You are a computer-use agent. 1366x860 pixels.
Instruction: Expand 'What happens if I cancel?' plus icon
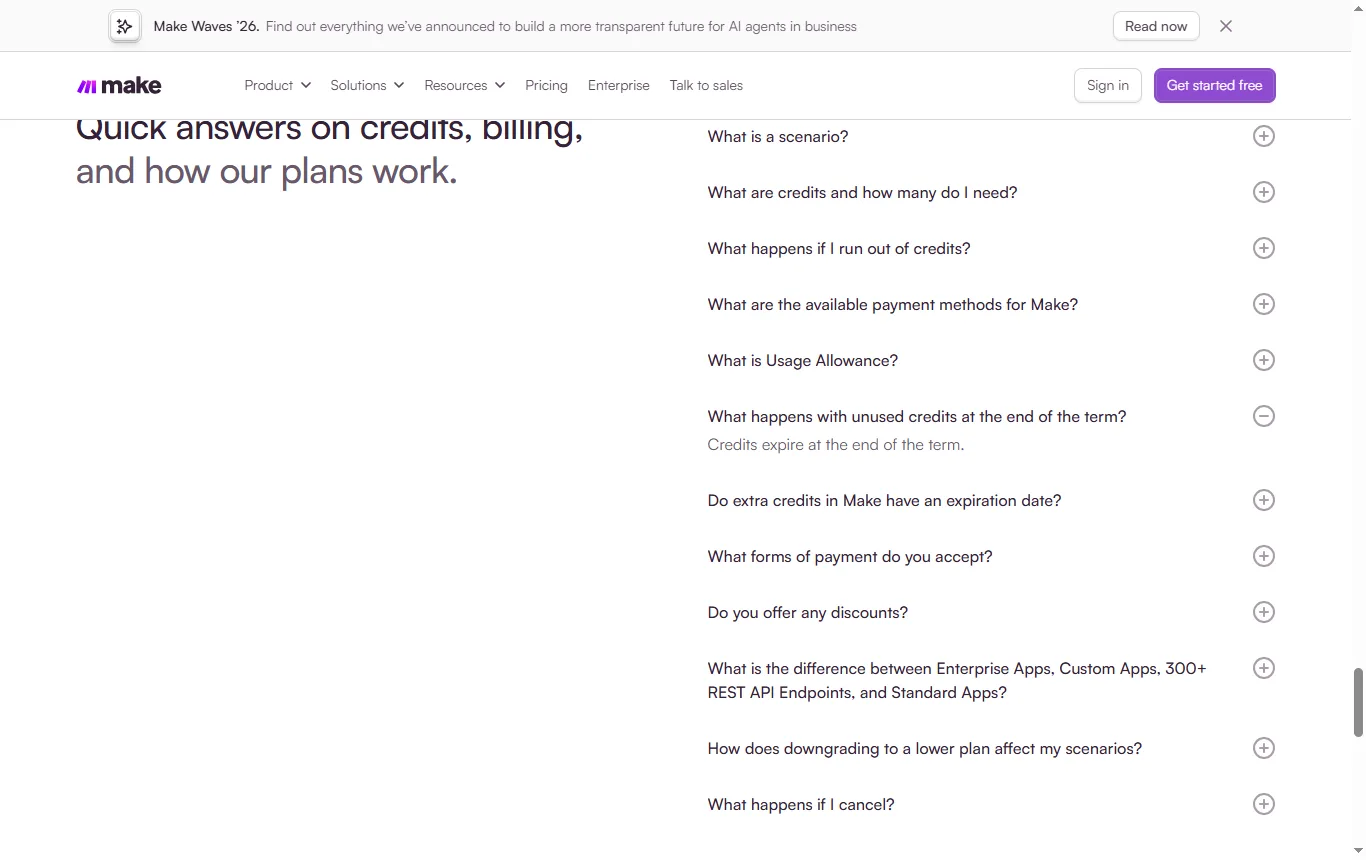pyautogui.click(x=1264, y=804)
